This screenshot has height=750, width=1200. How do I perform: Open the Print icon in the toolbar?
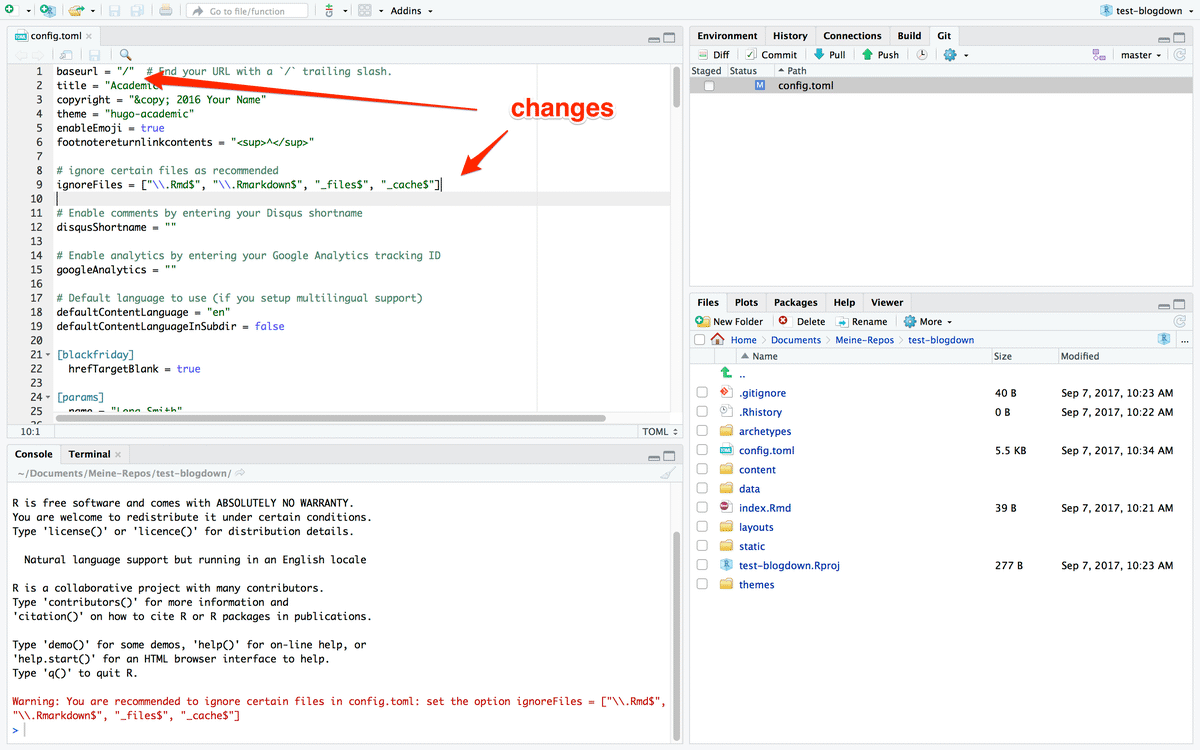[165, 10]
